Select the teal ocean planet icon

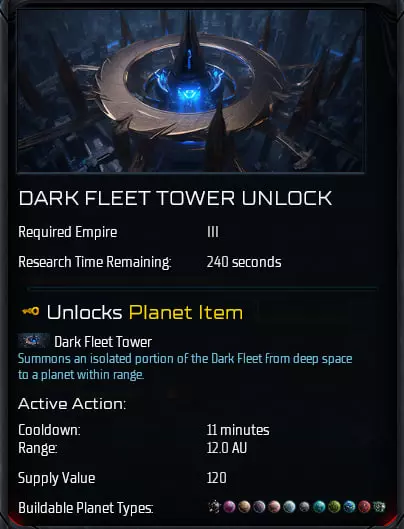(319, 506)
